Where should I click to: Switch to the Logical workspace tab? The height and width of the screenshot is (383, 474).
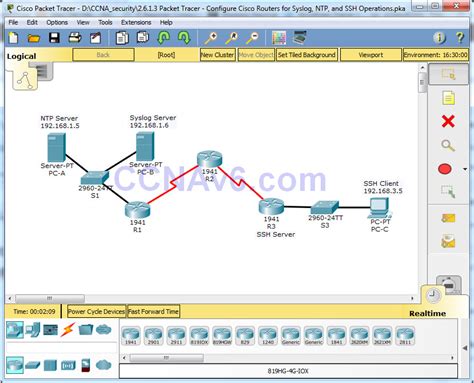point(22,56)
